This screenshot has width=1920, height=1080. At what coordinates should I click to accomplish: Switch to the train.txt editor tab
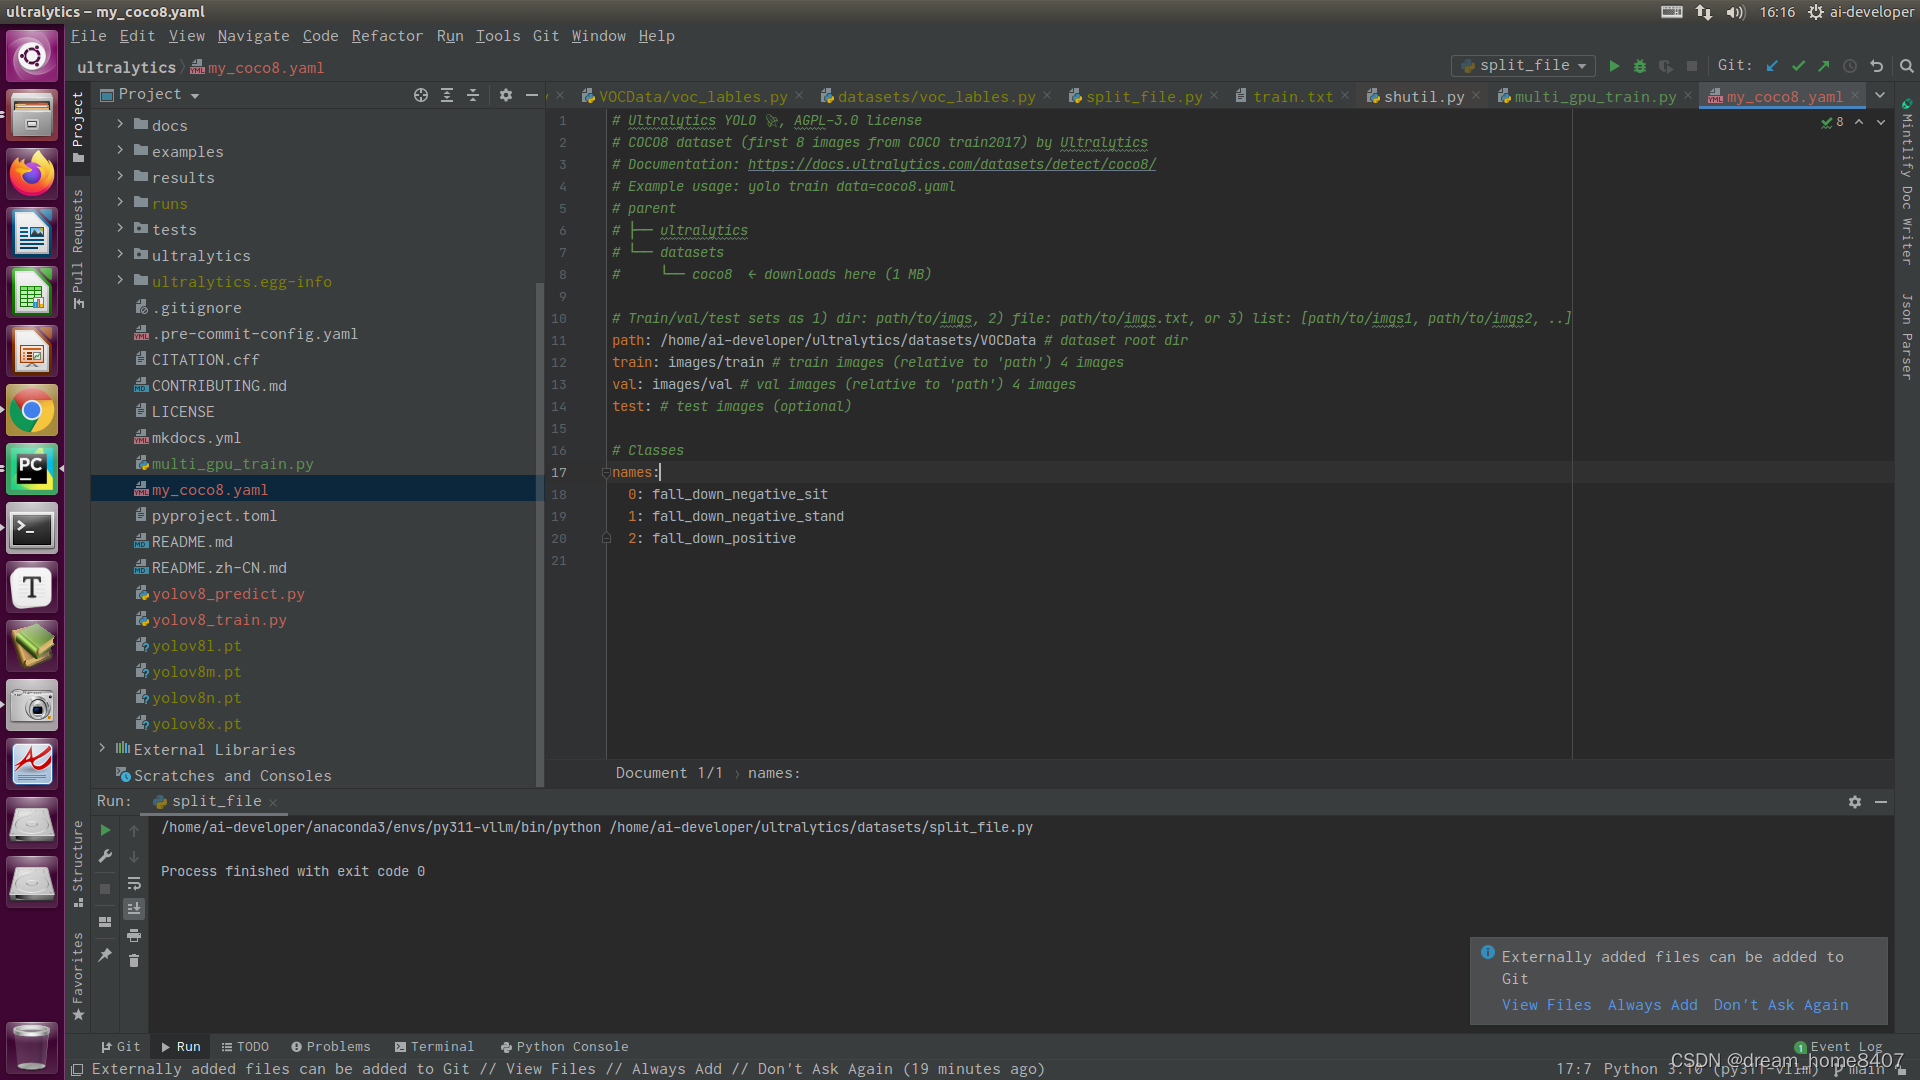click(x=1292, y=97)
